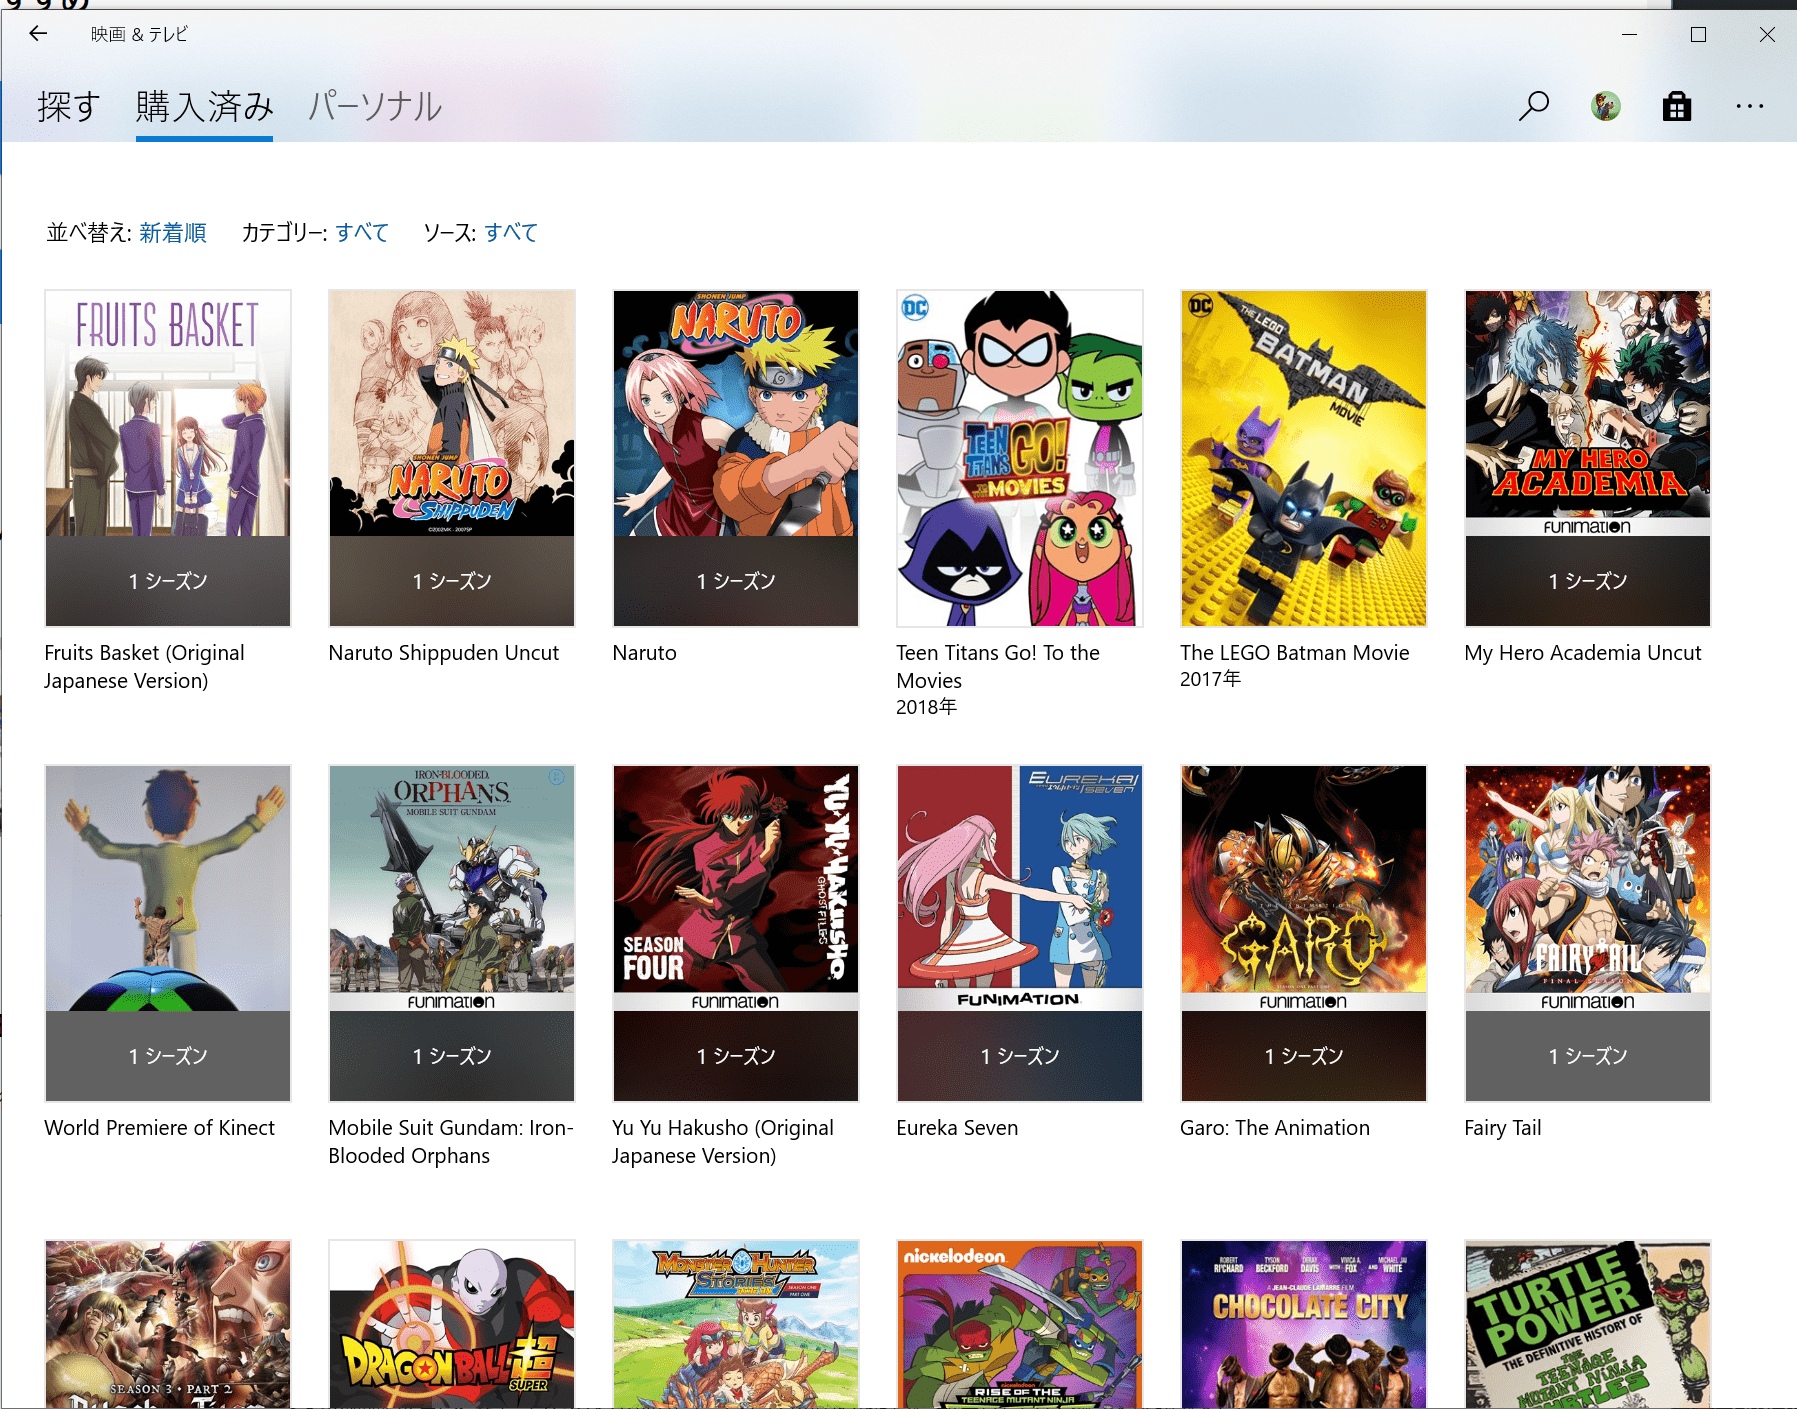Open the Chocolate City poster
Image resolution: width=1797 pixels, height=1409 pixels.
pyautogui.click(x=1304, y=1324)
